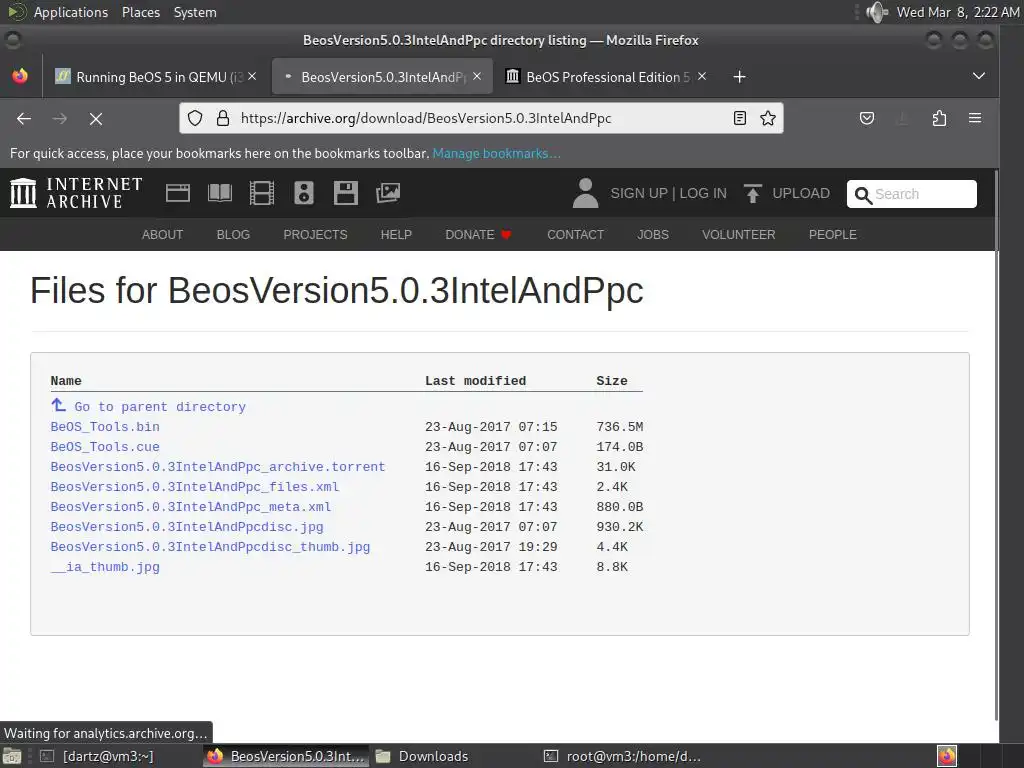Click the magnifier icon in Search box
Screen dimensions: 1024x768
point(863,195)
